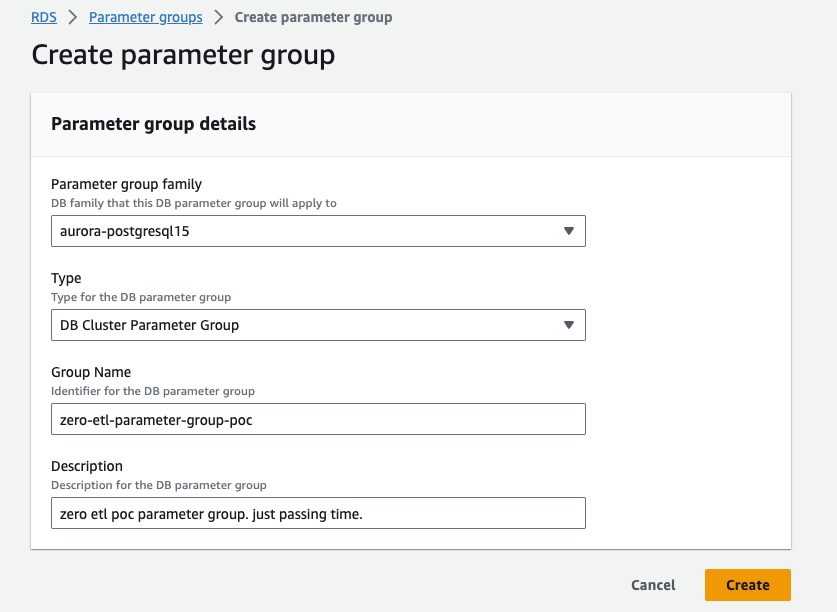837x612 pixels.
Task: Click the orange Create button
Action: point(747,585)
